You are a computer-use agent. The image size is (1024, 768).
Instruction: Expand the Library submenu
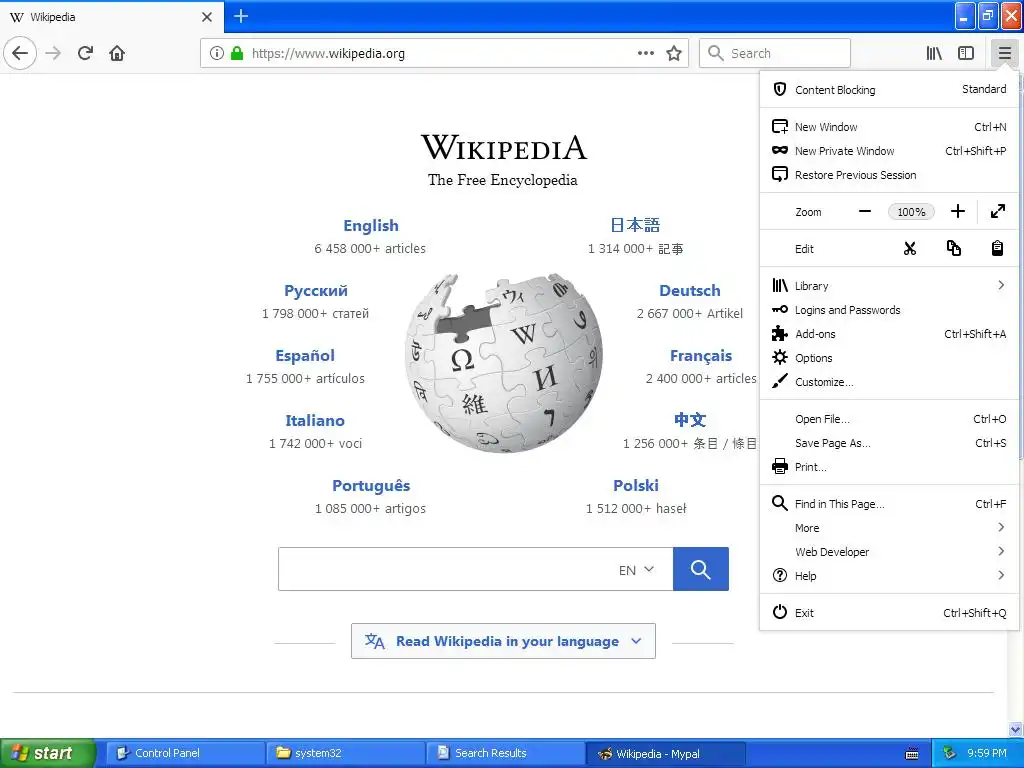[889, 285]
